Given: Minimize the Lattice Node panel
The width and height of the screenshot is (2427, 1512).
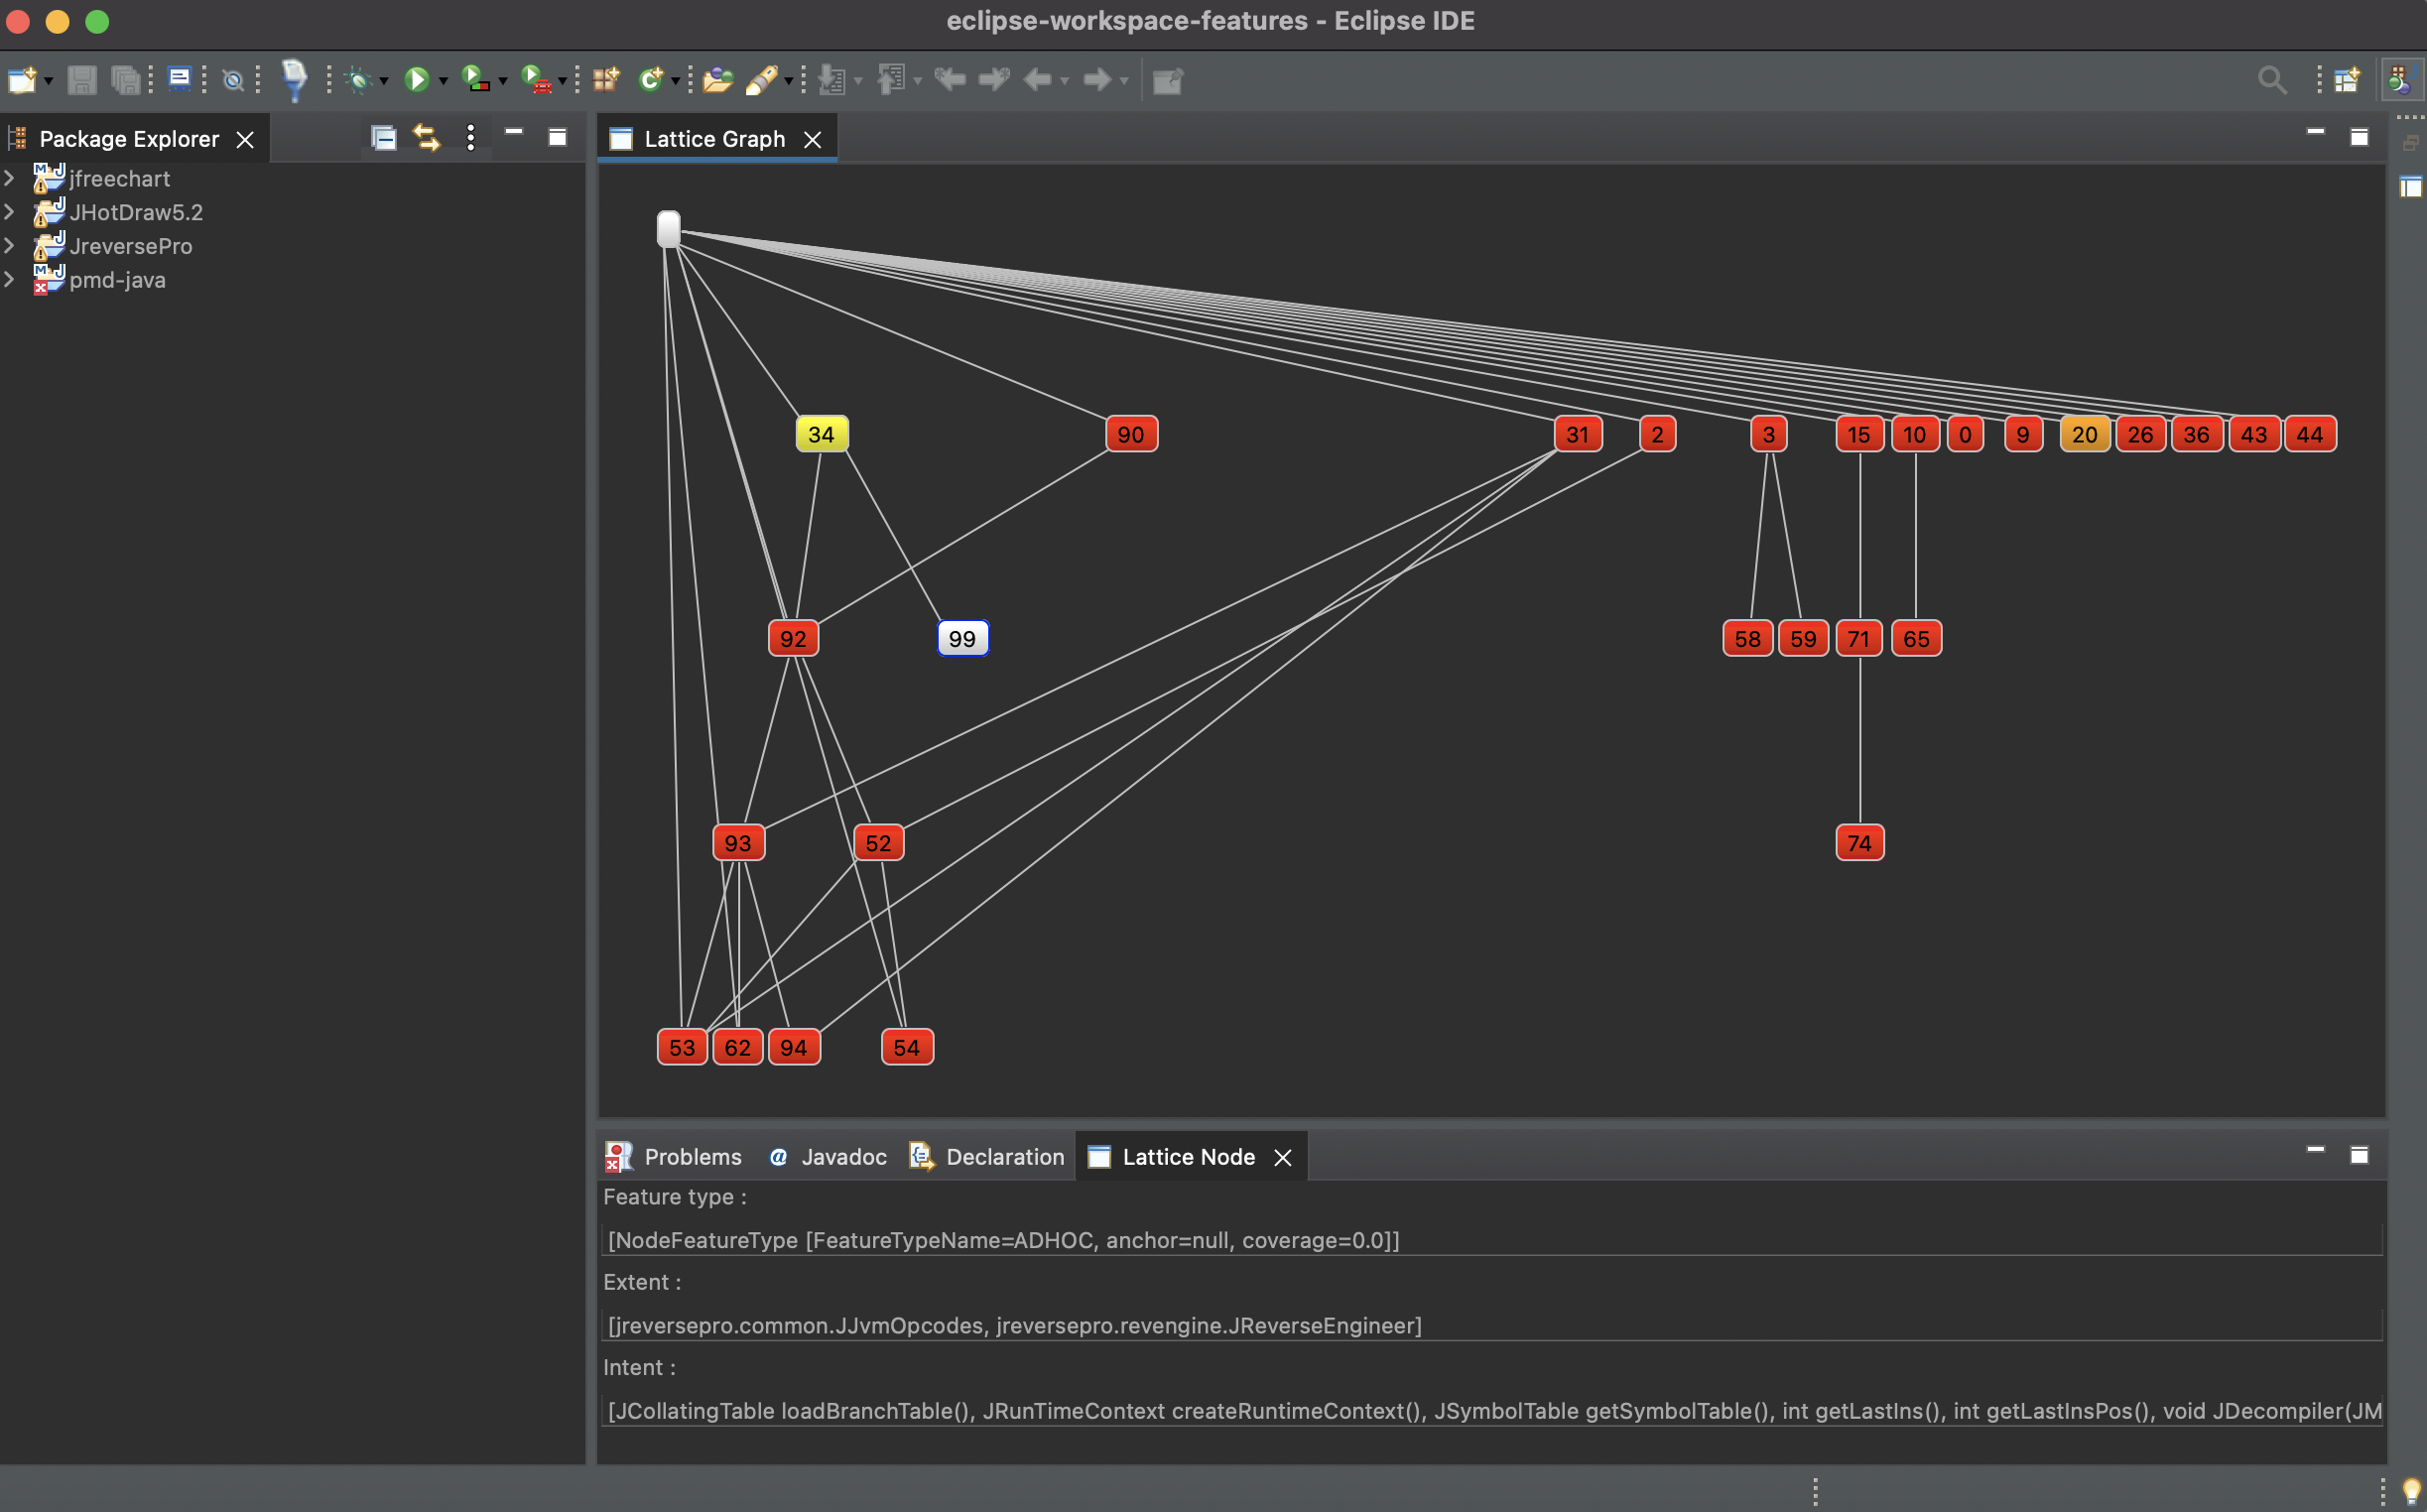Looking at the screenshot, I should point(2315,1151).
